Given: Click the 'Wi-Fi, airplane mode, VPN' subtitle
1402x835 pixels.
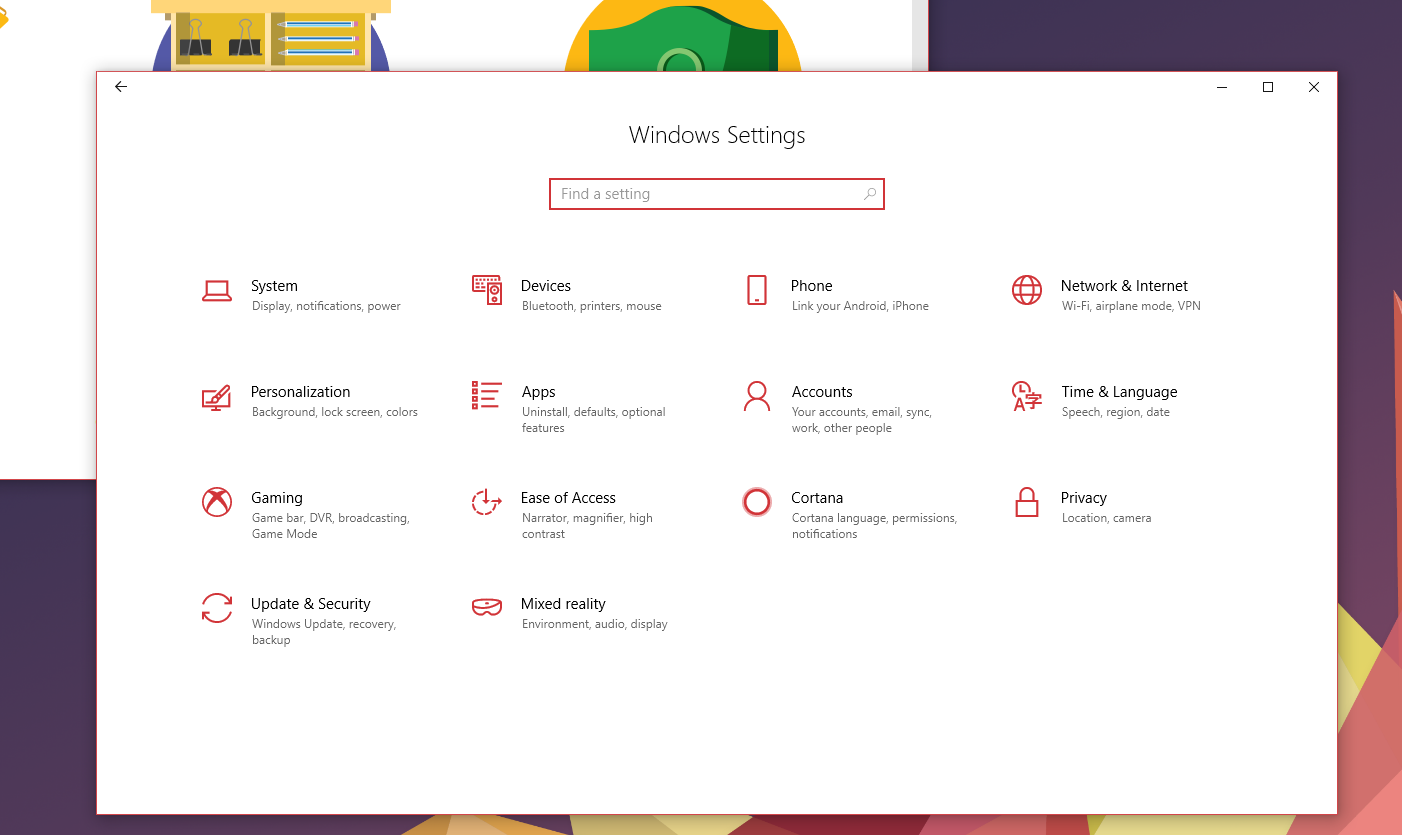Looking at the screenshot, I should click(1131, 306).
